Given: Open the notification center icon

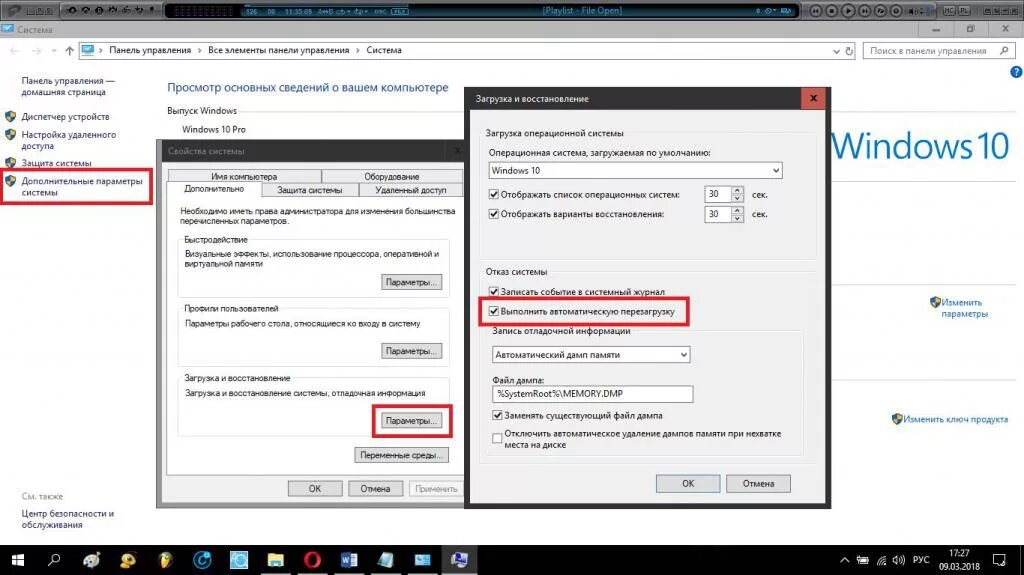Looking at the screenshot, I should [x=999, y=560].
